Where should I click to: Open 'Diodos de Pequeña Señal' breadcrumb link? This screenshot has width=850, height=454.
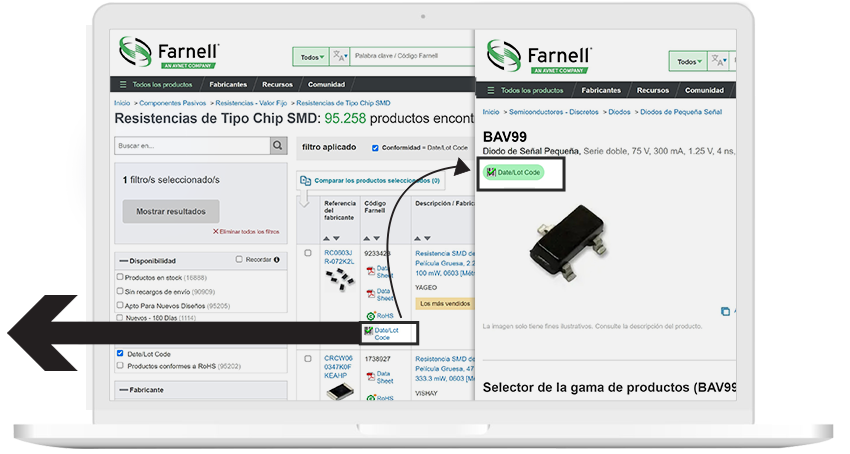[x=681, y=112]
